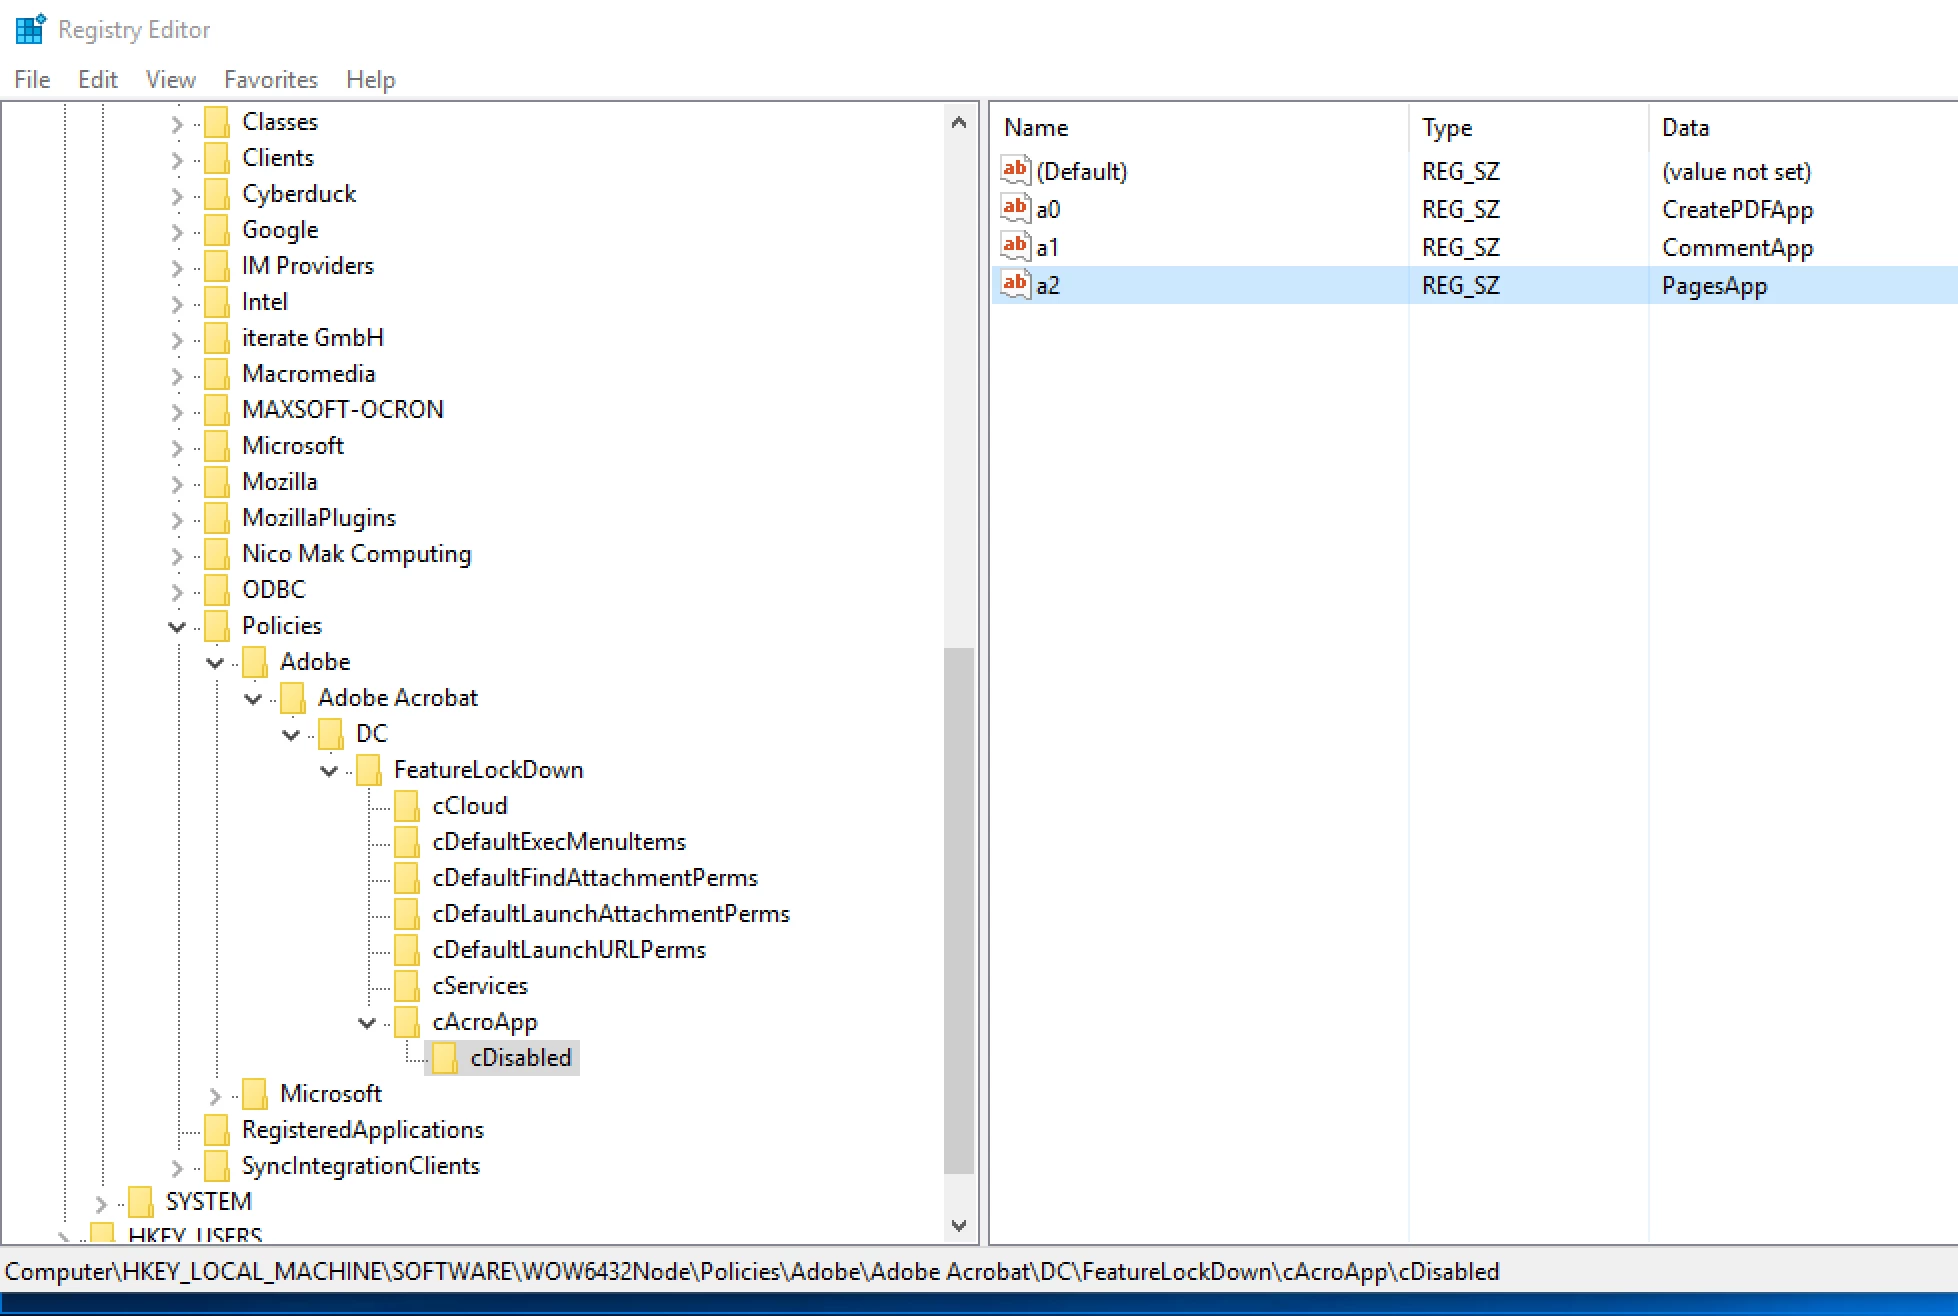Screen dimensions: 1958x1316
Task: Collapse the cAcroApp key
Action: (x=367, y=1023)
